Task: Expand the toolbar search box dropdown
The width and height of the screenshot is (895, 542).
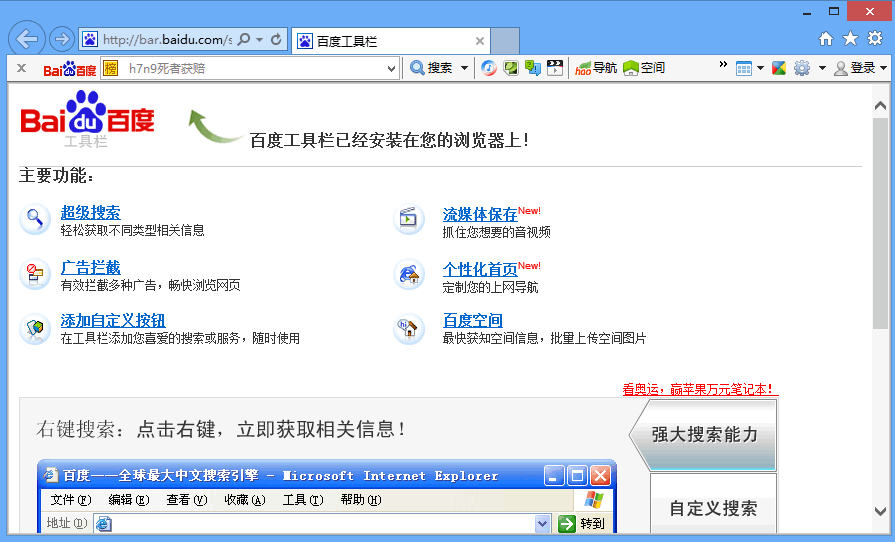Action: tap(391, 68)
